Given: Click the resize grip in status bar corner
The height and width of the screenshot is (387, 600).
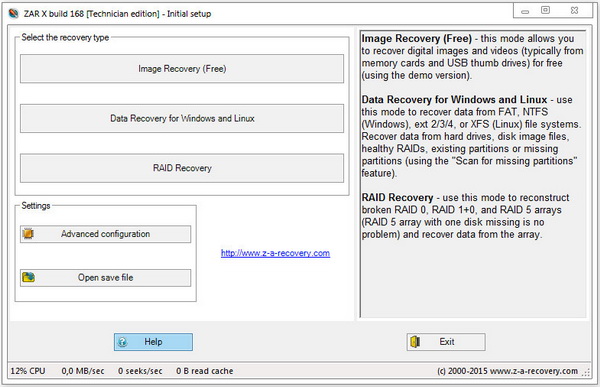Looking at the screenshot, I should (586, 372).
